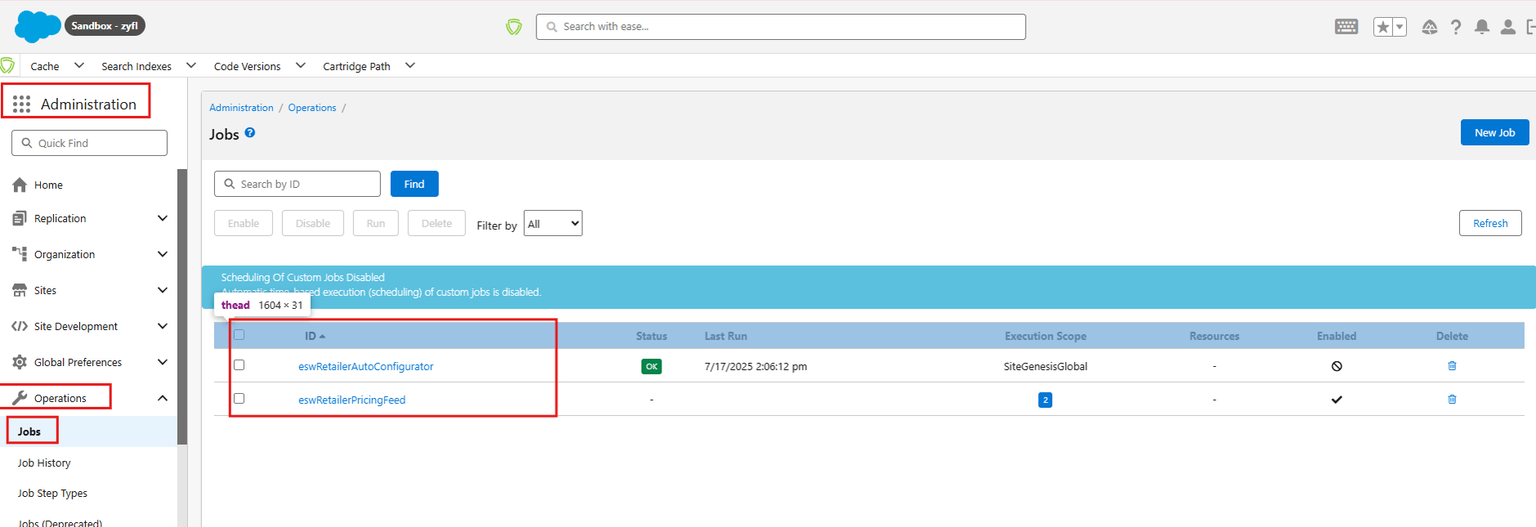The image size is (1536, 527).
Task: Click the Delete button in toolbar
Action: (x=437, y=223)
